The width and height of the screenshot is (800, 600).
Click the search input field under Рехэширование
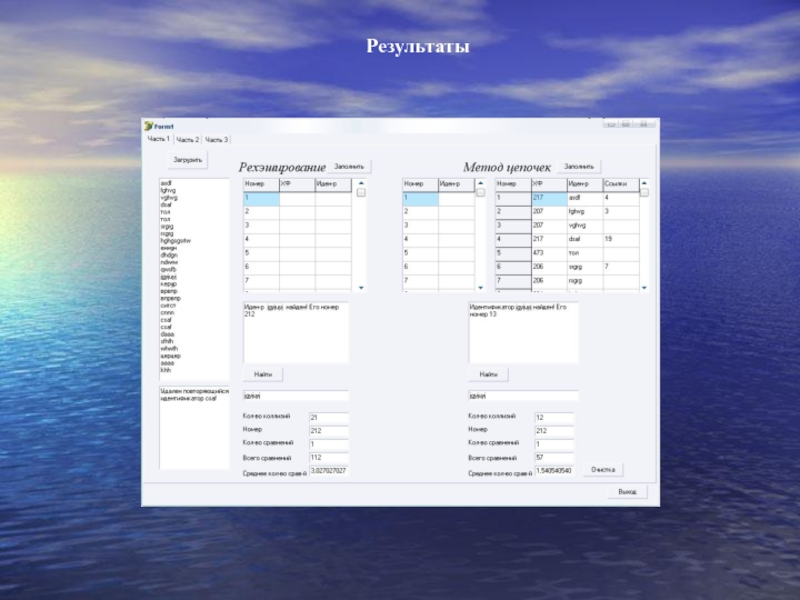pyautogui.click(x=296, y=396)
